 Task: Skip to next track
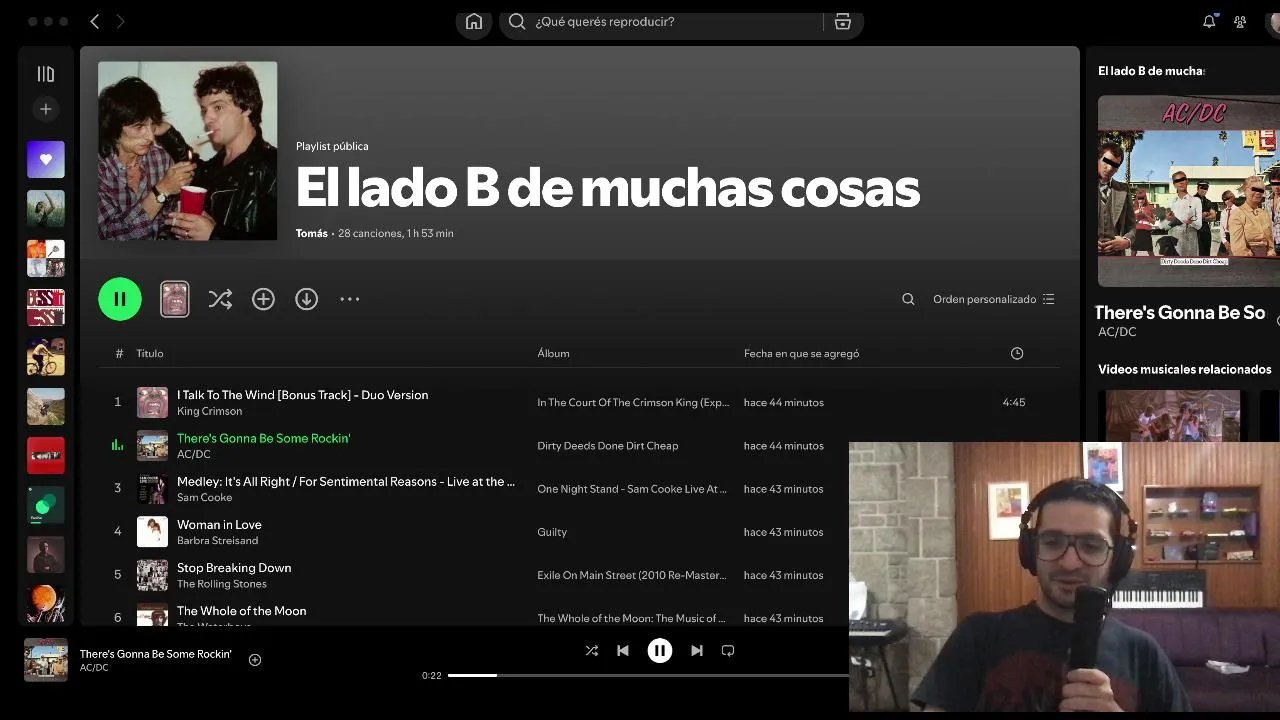coord(697,650)
